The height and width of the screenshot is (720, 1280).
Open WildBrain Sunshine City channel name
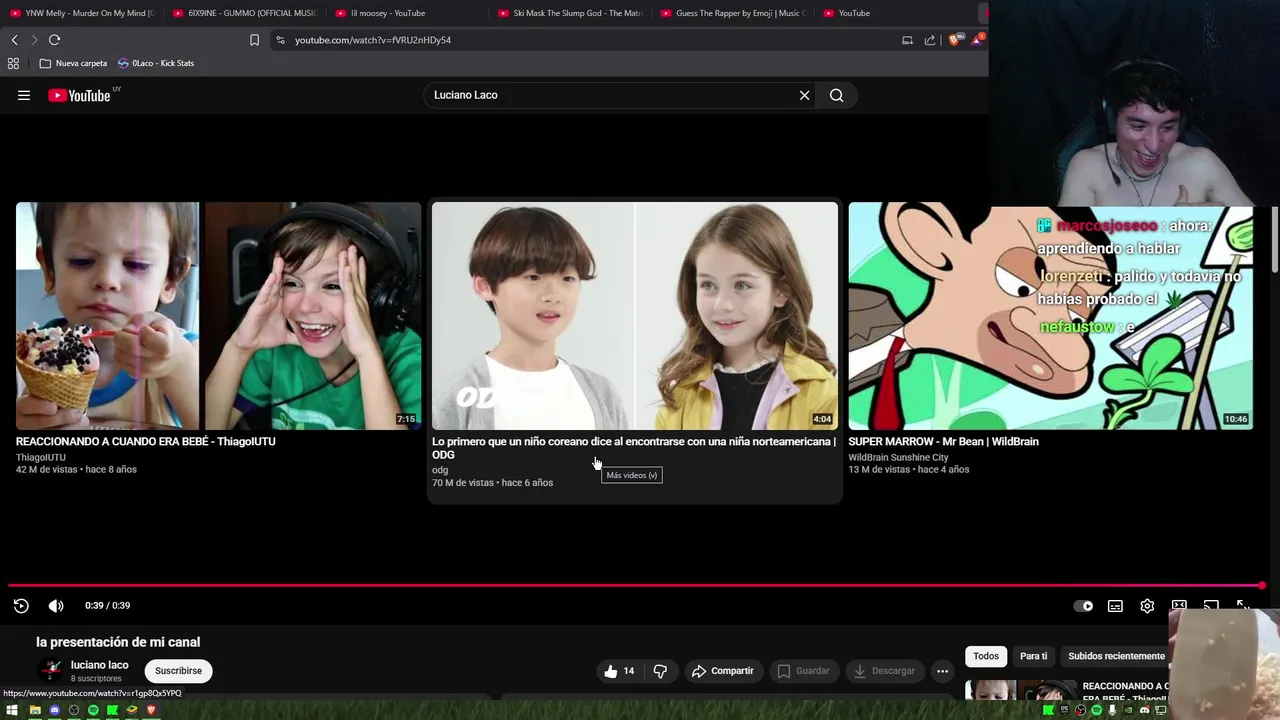pos(898,457)
